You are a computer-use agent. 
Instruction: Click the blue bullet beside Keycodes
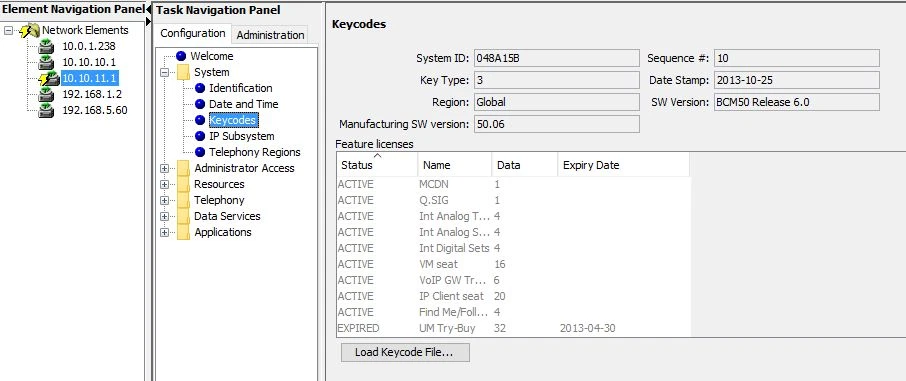(200, 120)
